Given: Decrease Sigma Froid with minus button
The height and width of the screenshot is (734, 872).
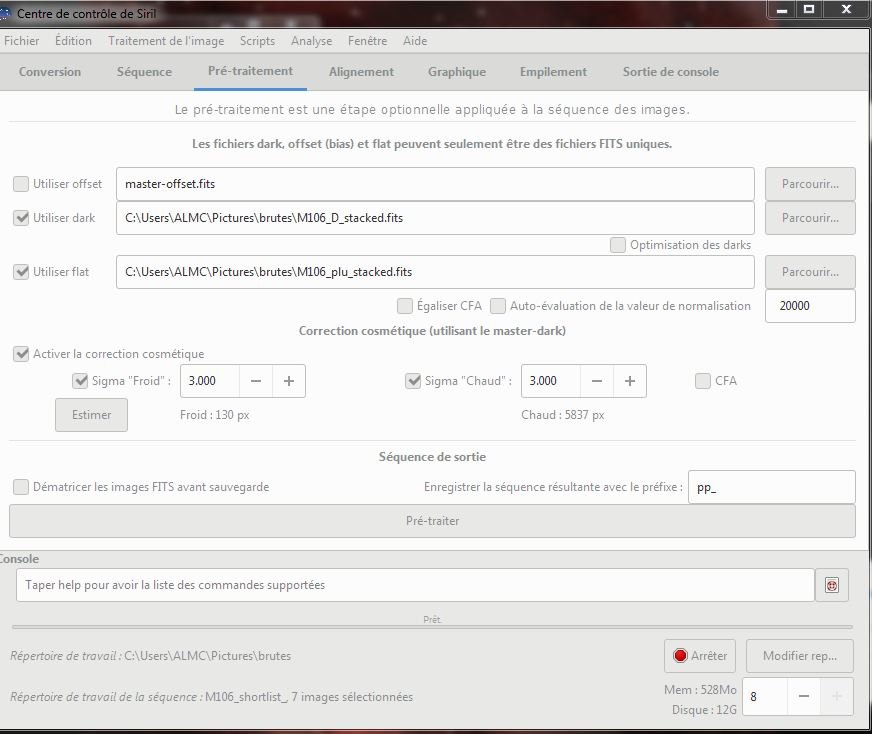Looking at the screenshot, I should point(256,381).
